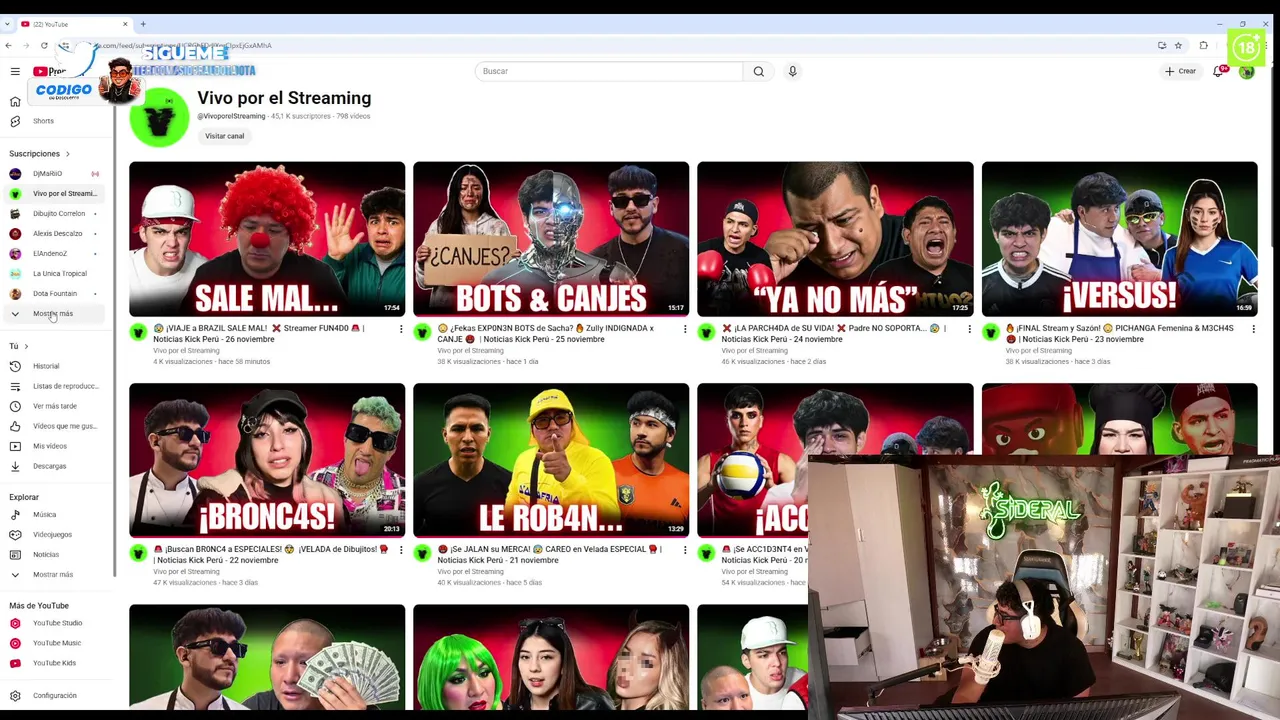Go back with the browser back arrow
Screen dimensions: 1280x720
point(9,45)
